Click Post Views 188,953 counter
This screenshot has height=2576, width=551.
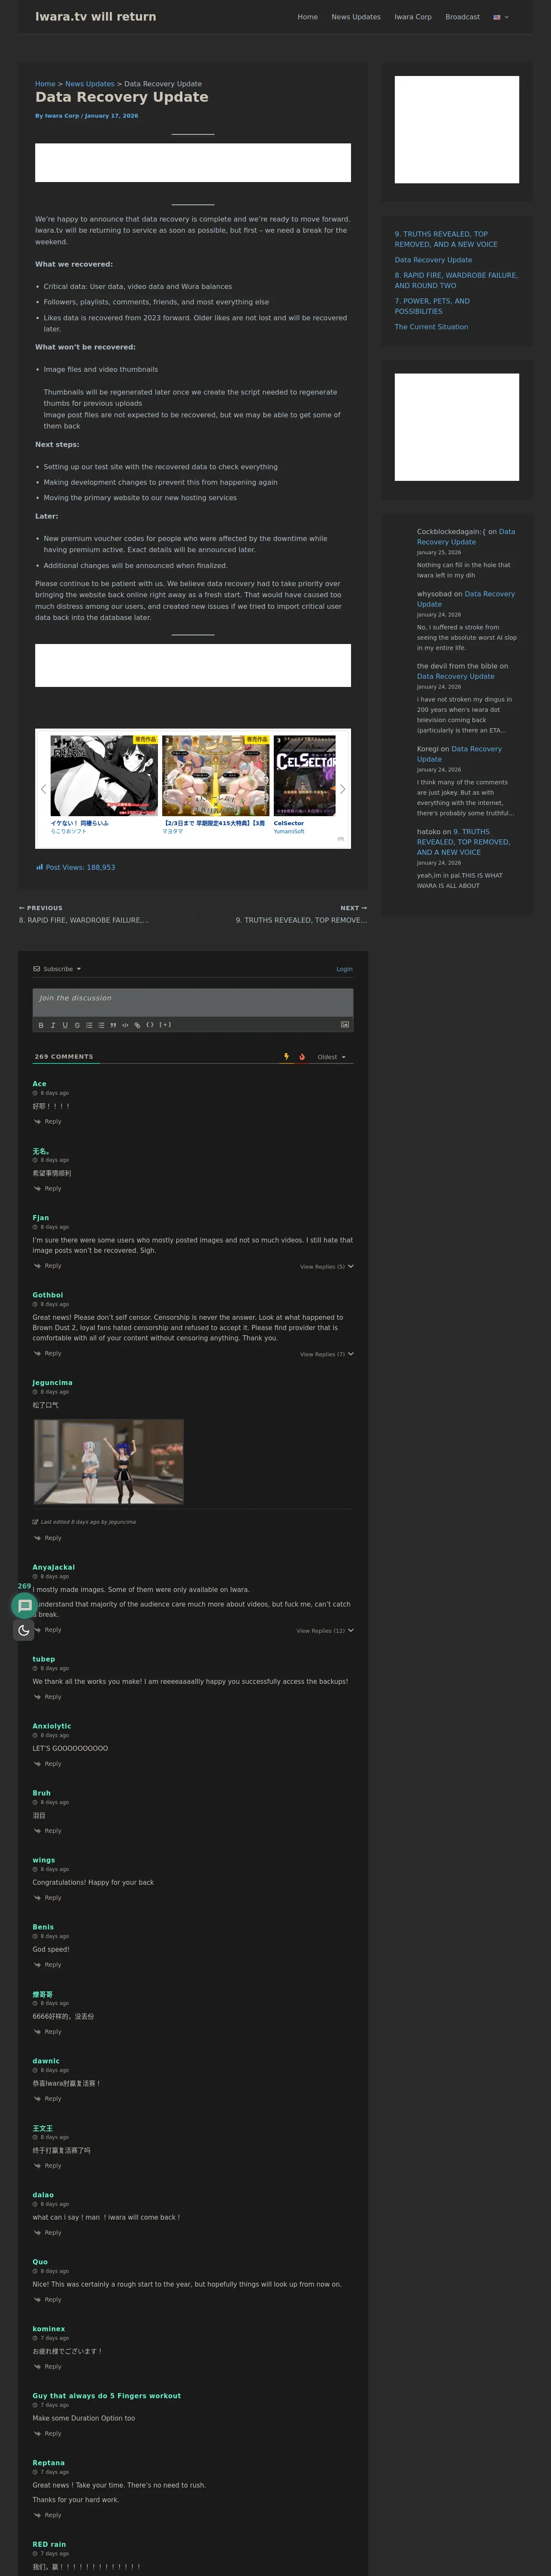coord(75,868)
